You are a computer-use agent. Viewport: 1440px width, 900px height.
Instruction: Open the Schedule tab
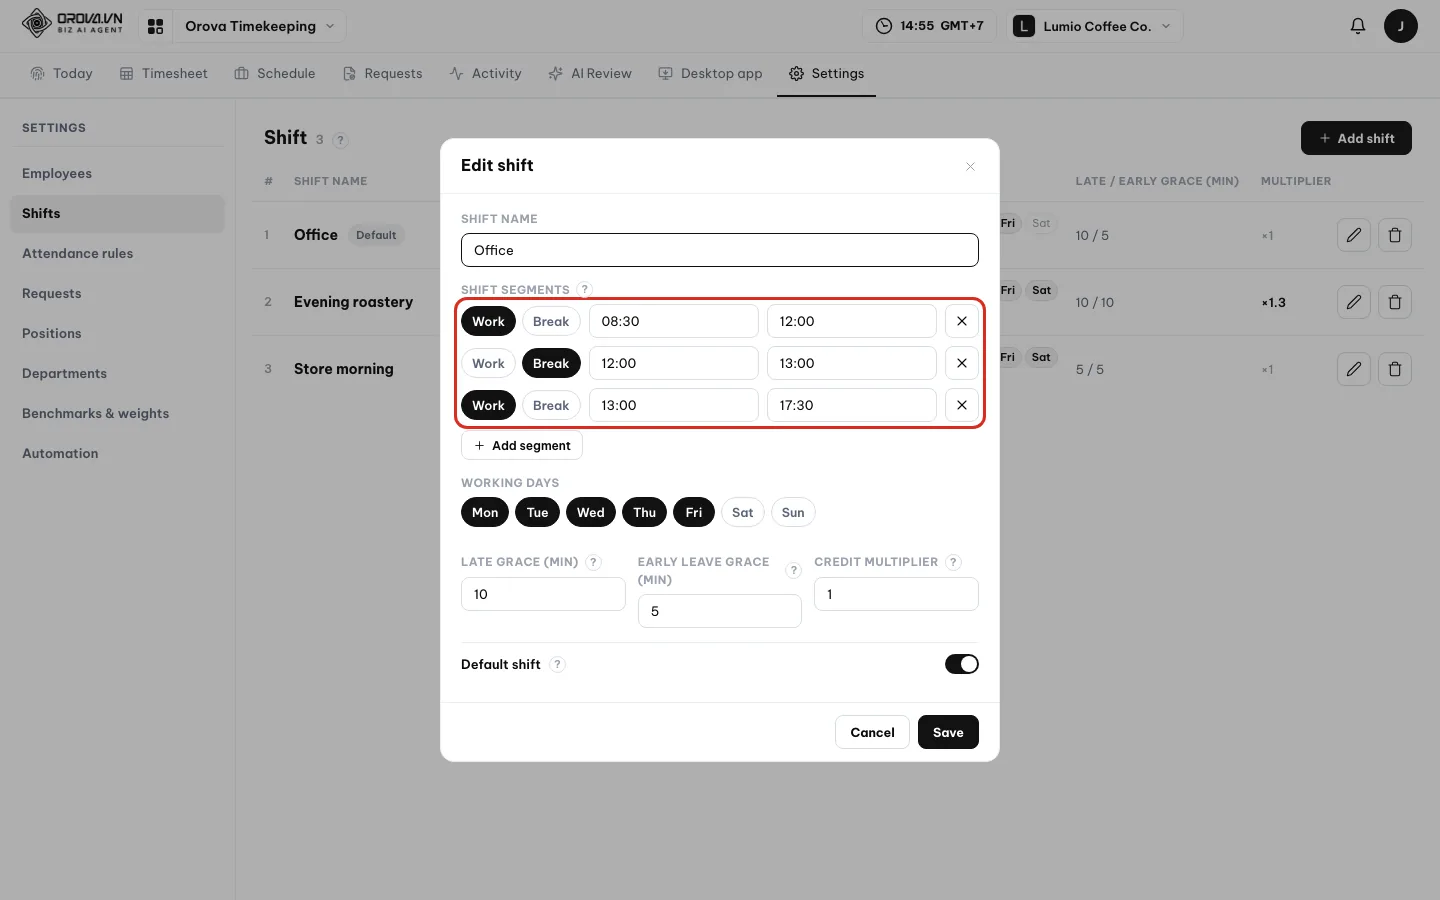point(275,73)
